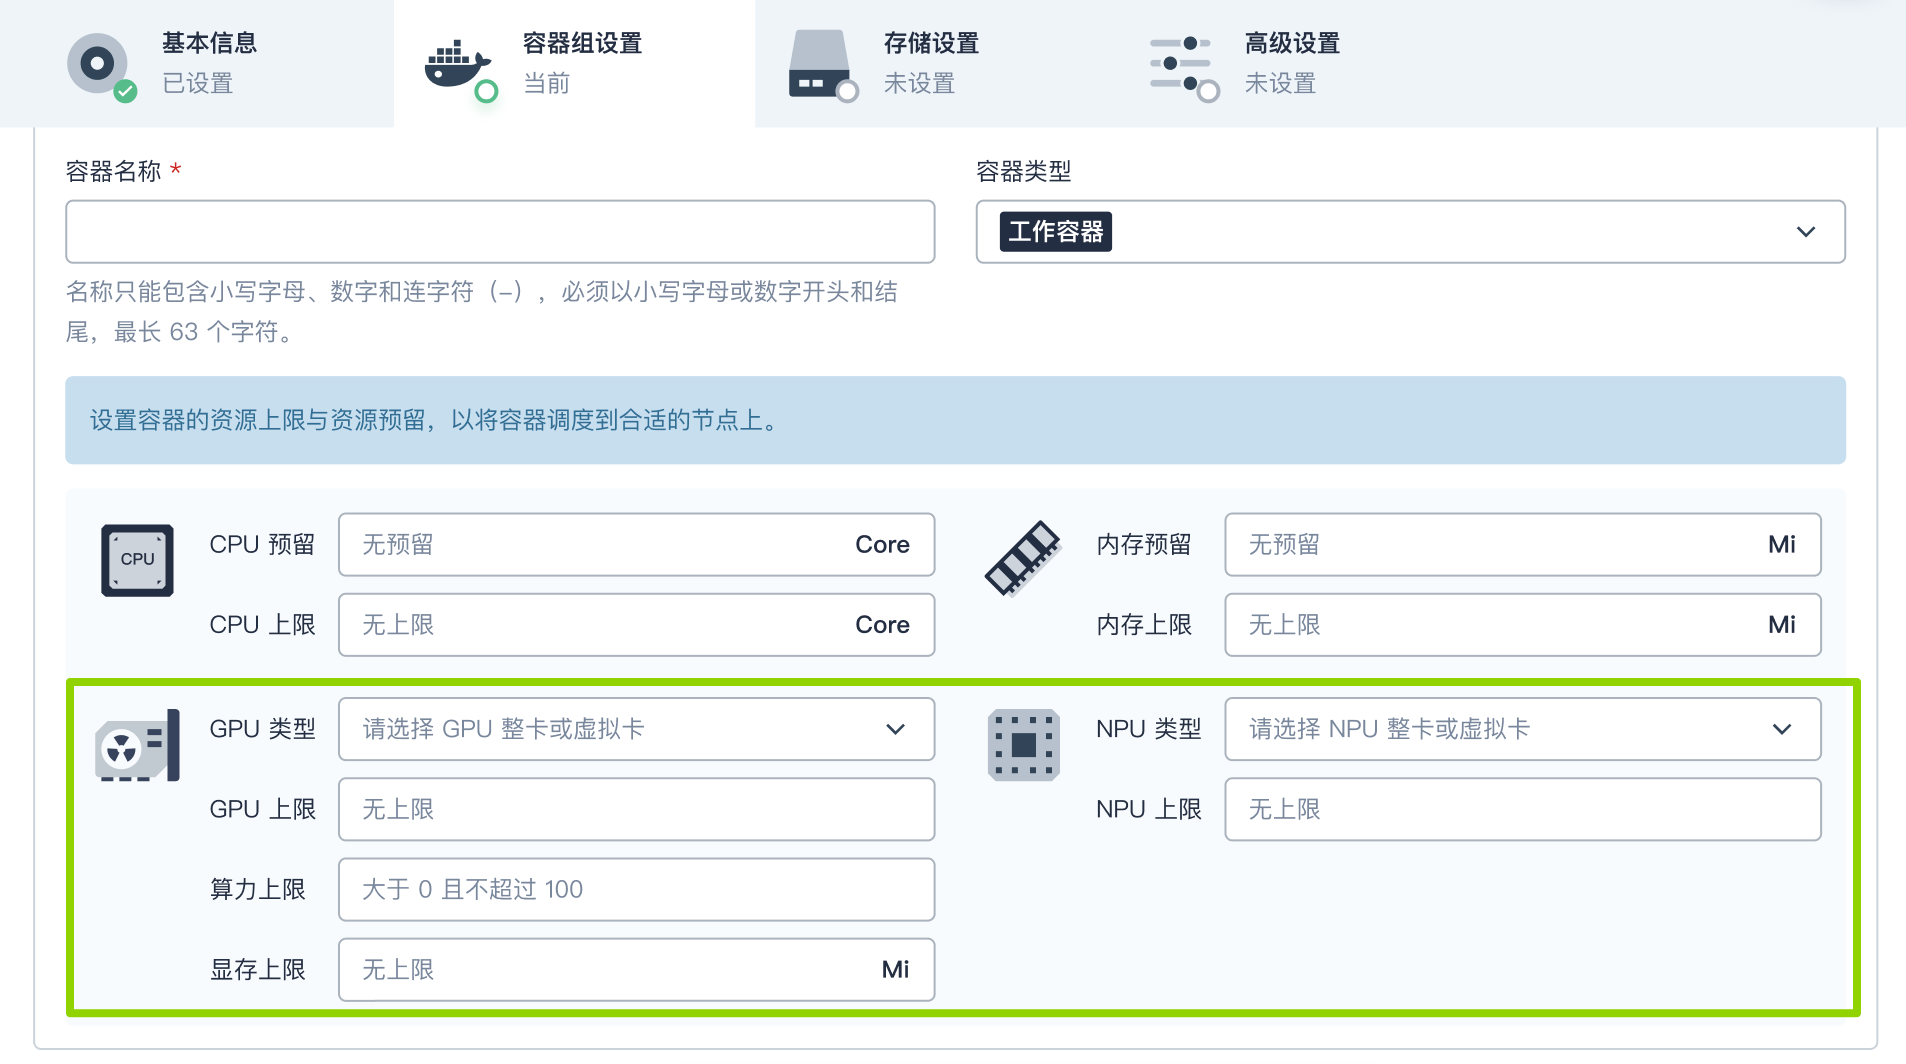Click the CPU chip icon beside CPU 预留
Screen dimensions: 1906x1064
(136, 560)
